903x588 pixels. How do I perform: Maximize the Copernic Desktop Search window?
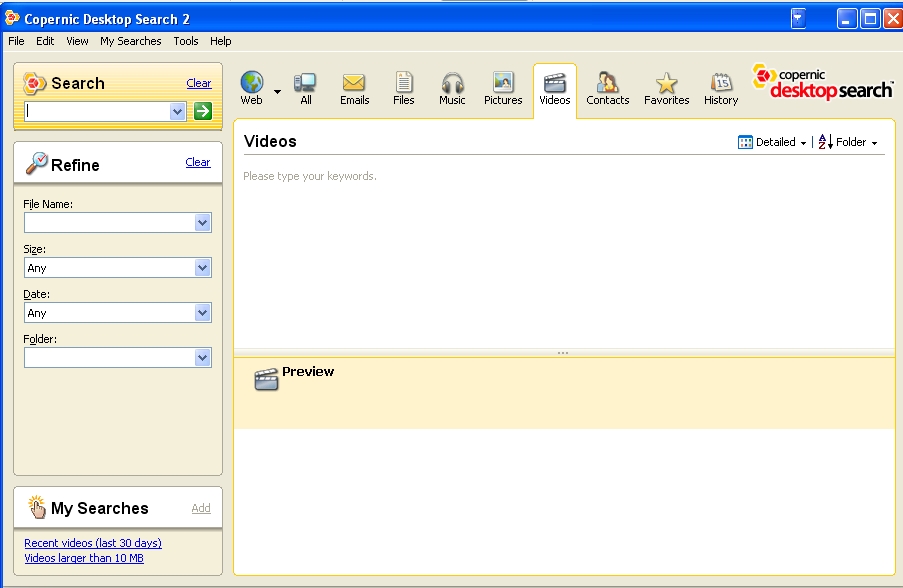pyautogui.click(x=870, y=18)
